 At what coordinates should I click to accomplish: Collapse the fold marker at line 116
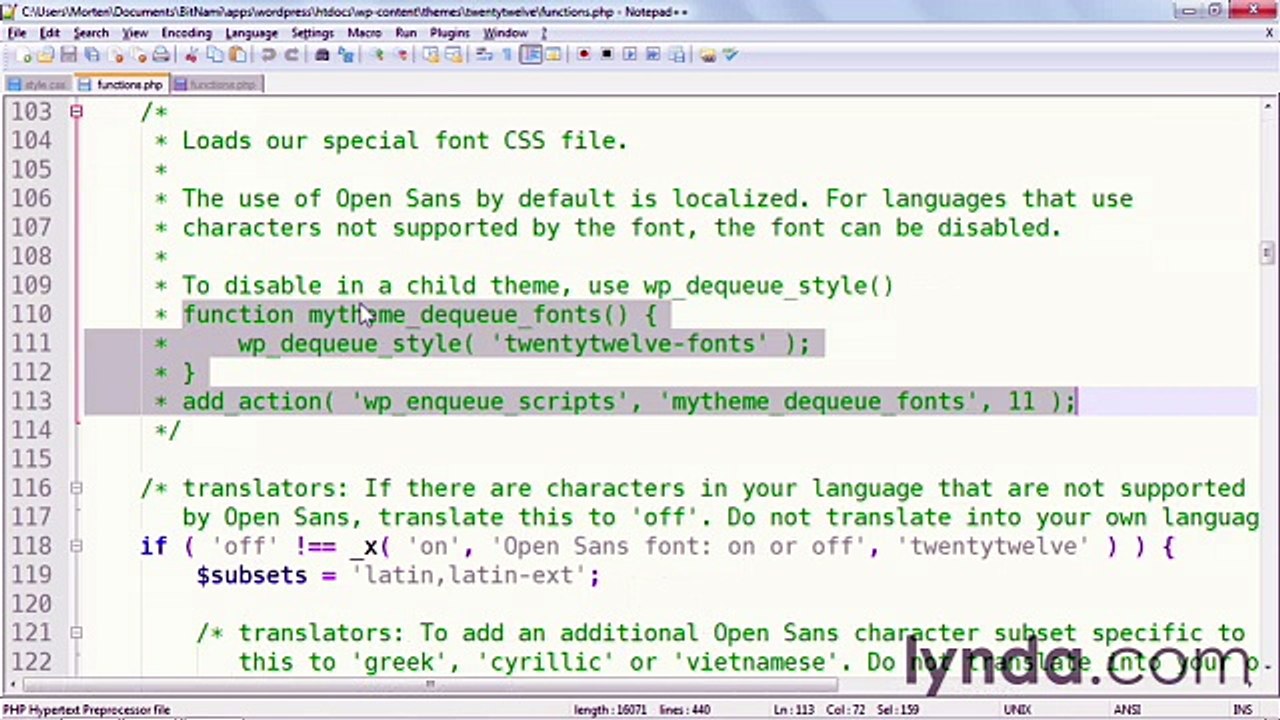tap(76, 488)
